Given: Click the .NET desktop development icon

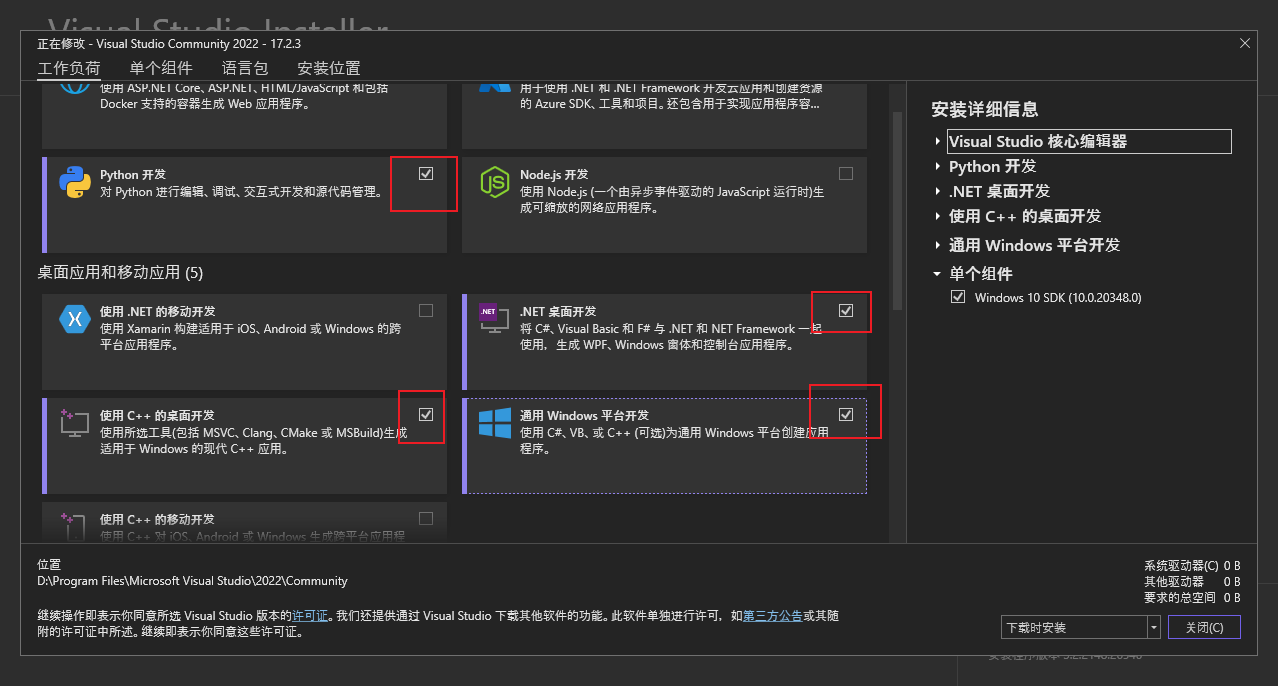Looking at the screenshot, I should [x=494, y=319].
